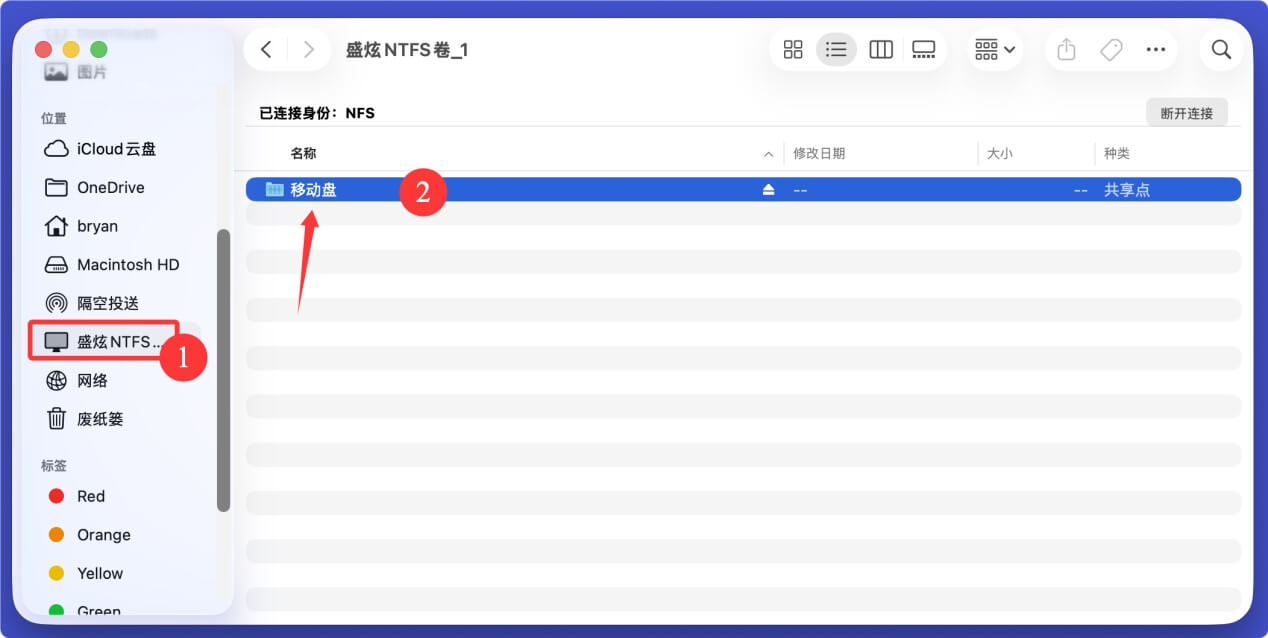The width and height of the screenshot is (1268, 638).
Task: Switch to grid view
Action: click(793, 49)
